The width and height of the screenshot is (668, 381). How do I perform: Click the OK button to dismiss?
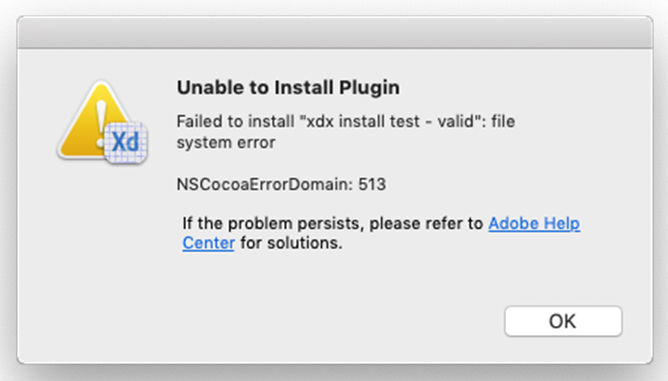pyautogui.click(x=563, y=321)
